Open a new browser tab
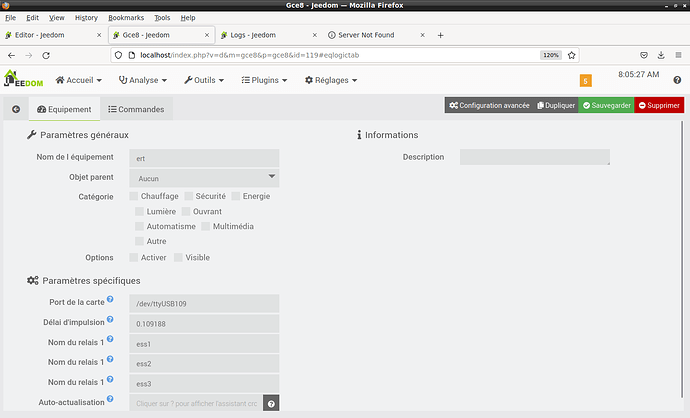 [x=440, y=35]
